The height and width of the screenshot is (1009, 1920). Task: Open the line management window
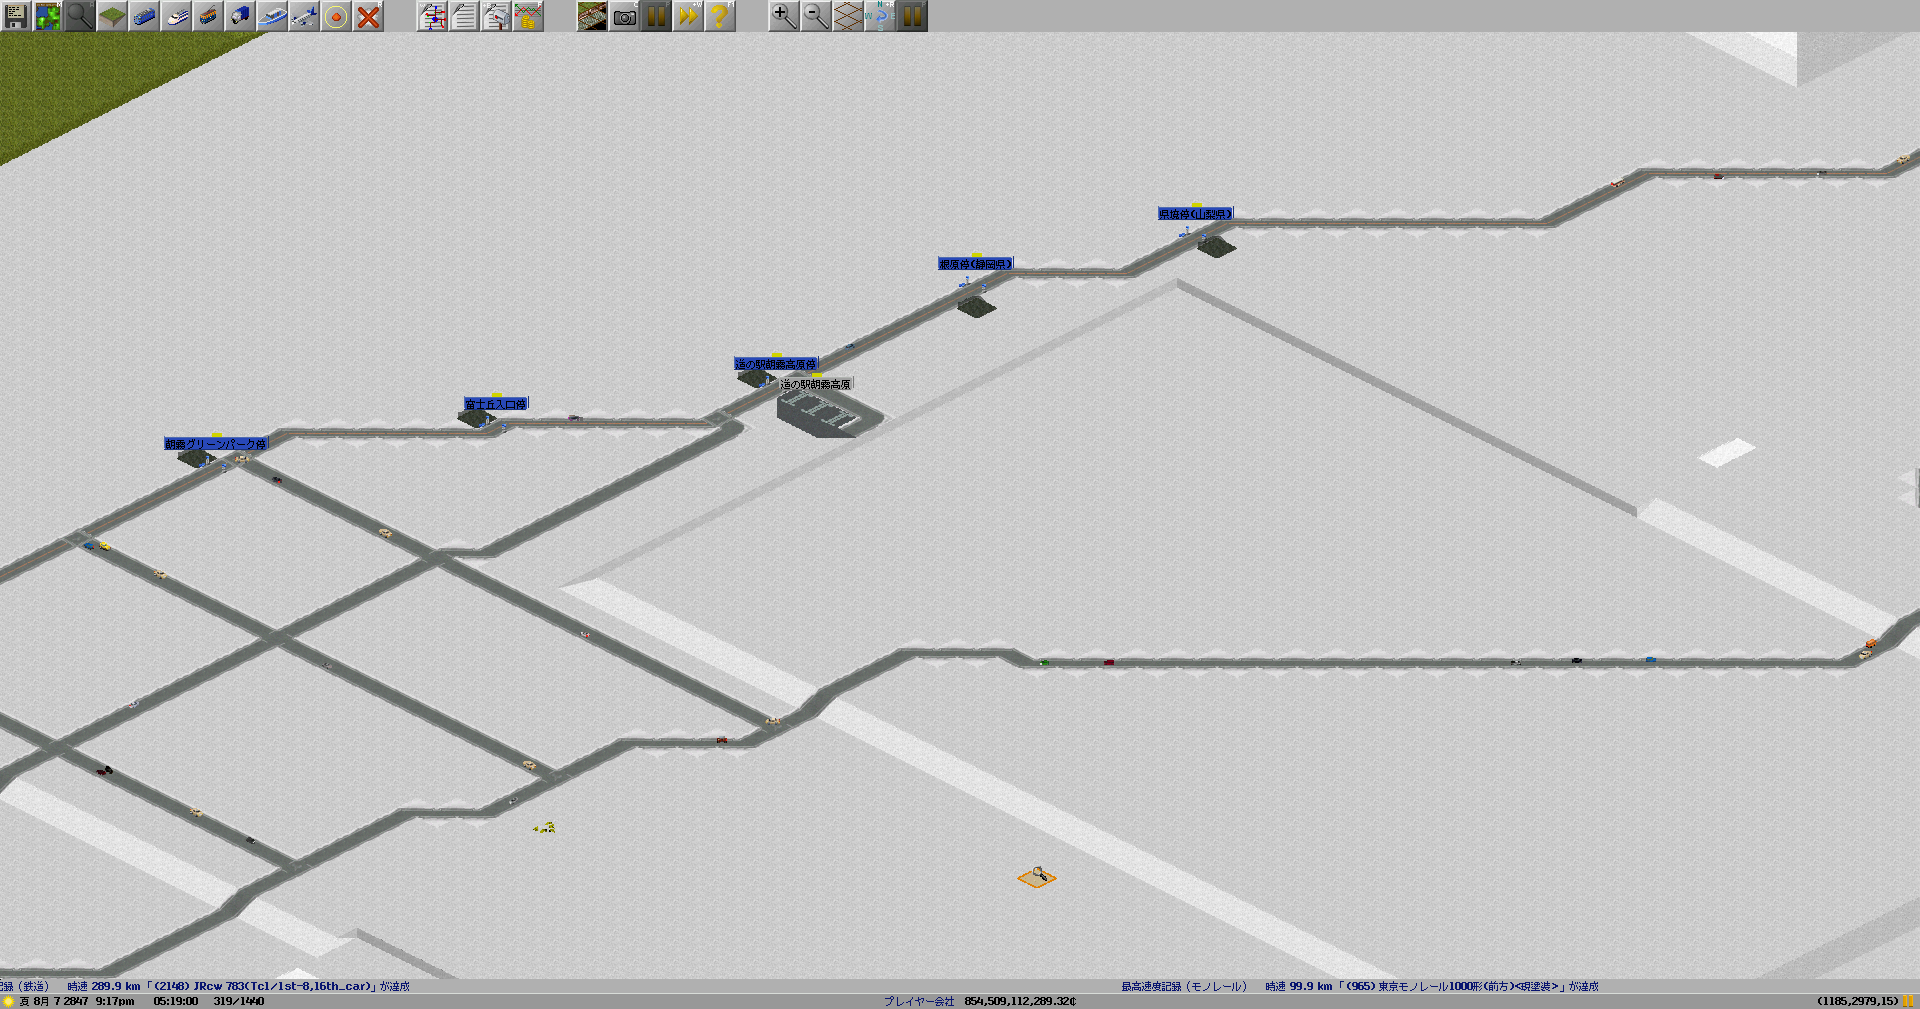(432, 16)
